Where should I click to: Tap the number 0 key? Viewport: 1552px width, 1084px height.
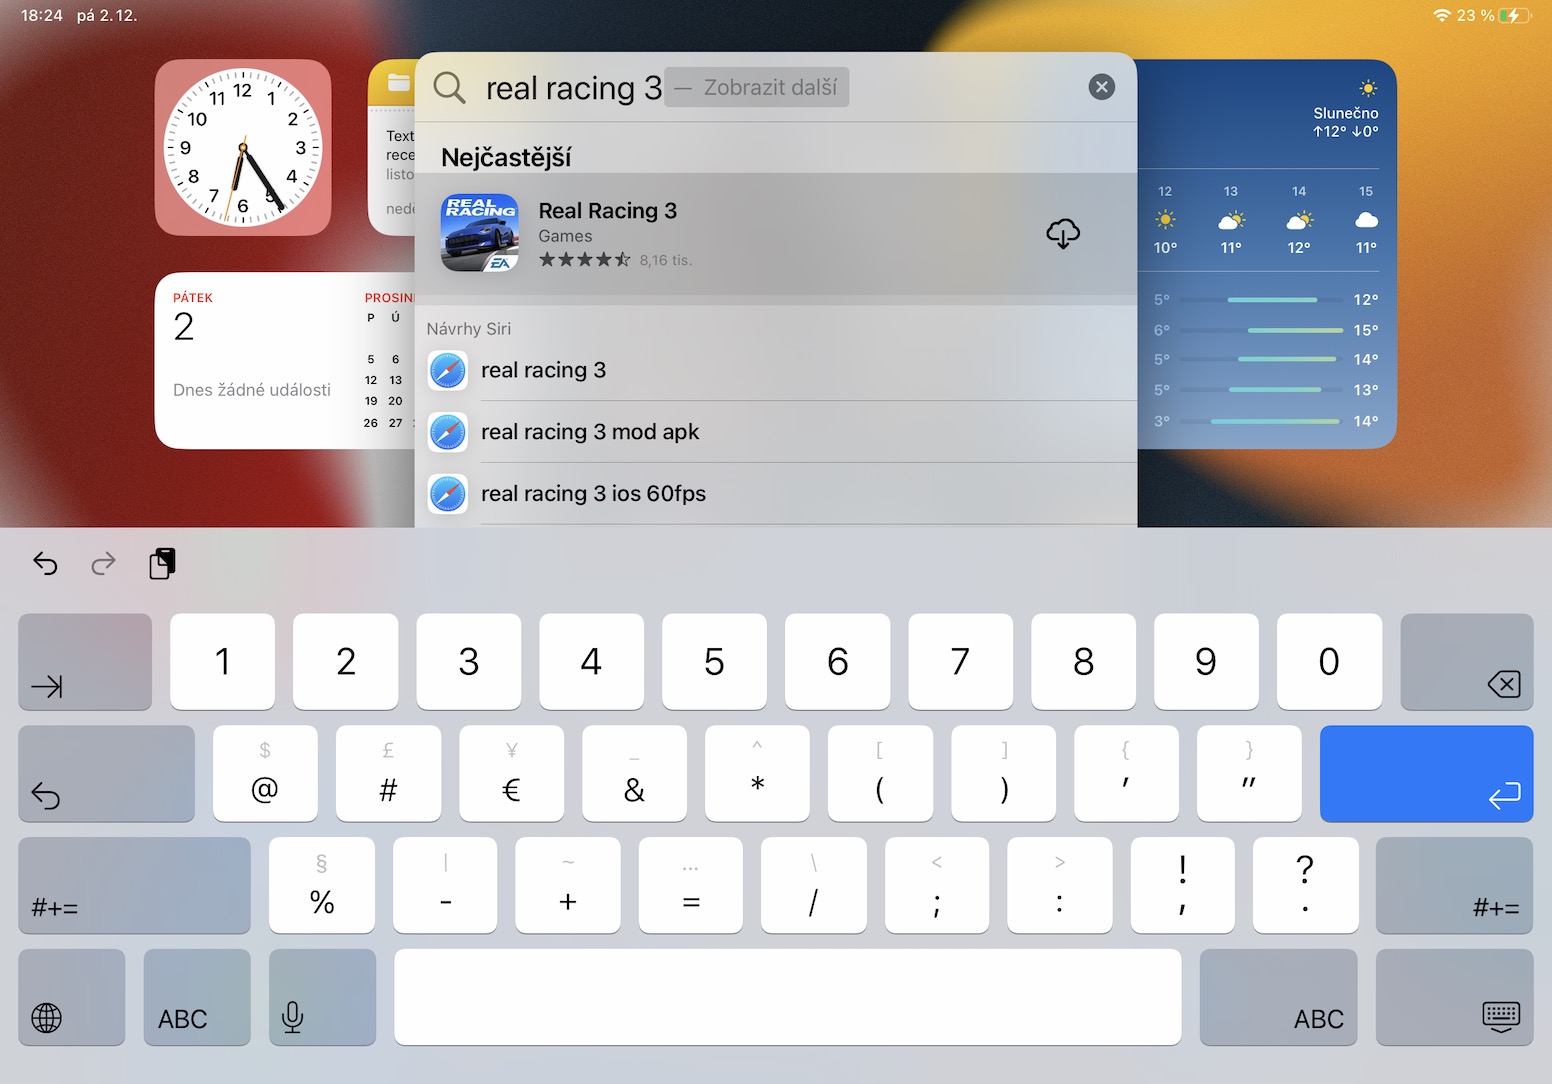click(1329, 662)
